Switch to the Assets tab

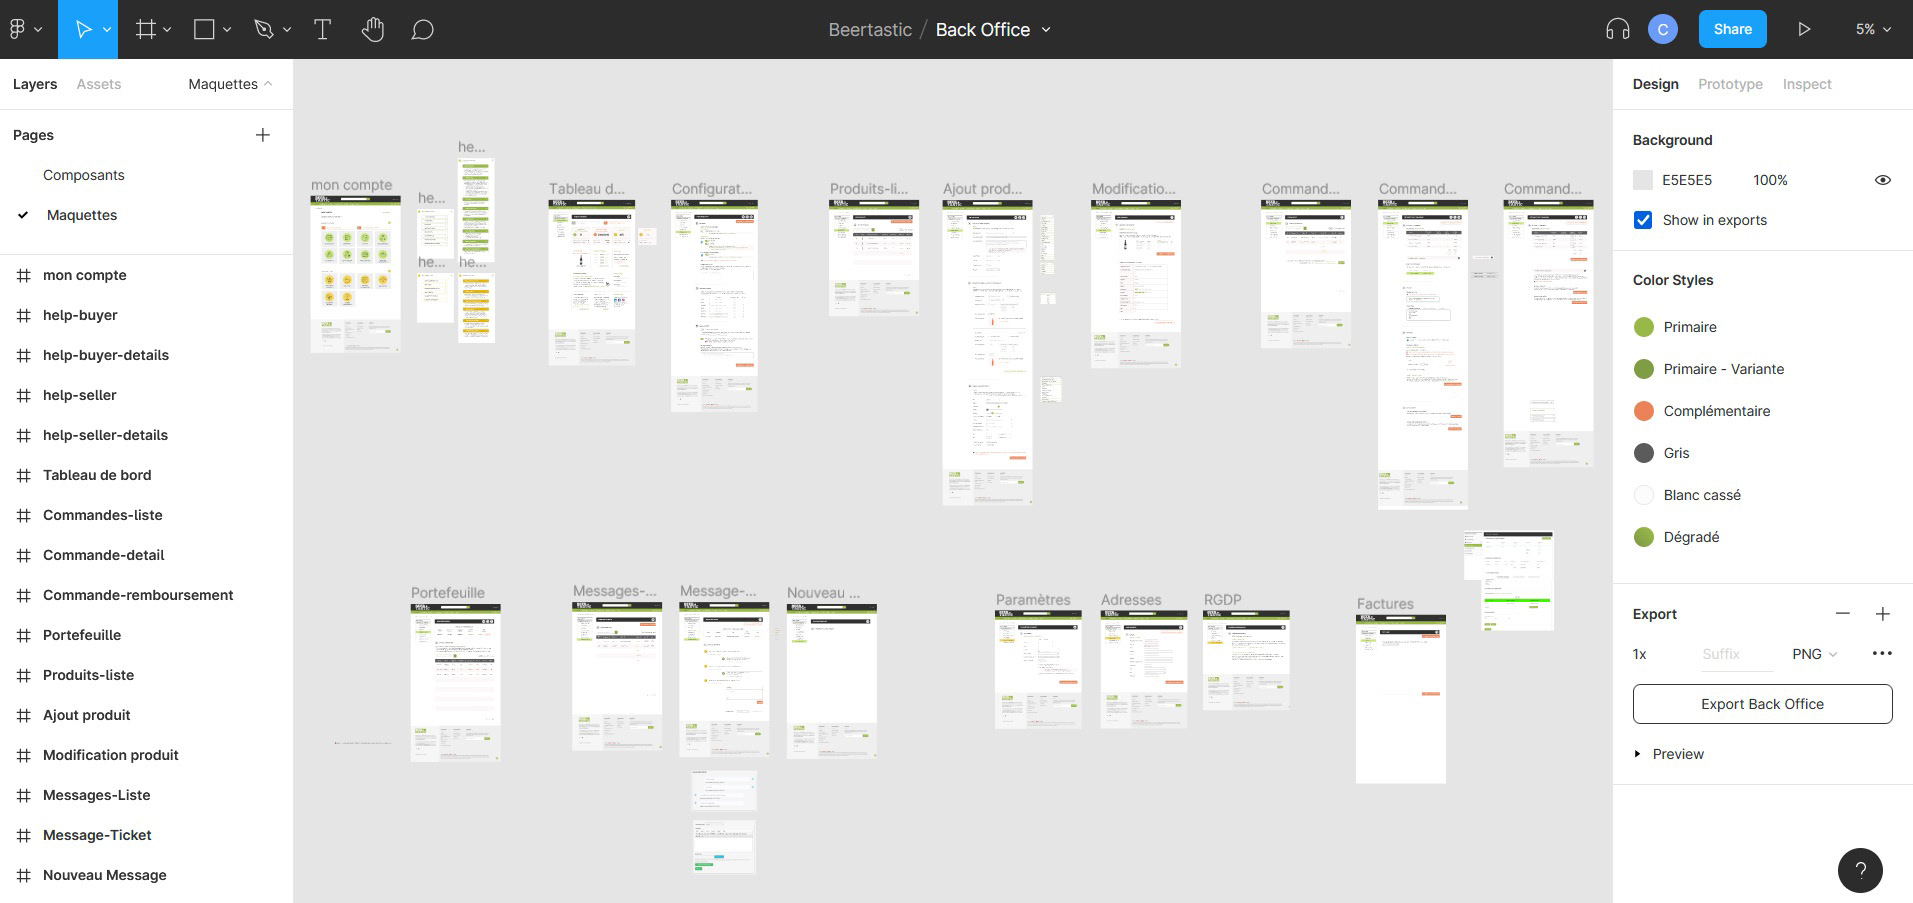point(99,84)
